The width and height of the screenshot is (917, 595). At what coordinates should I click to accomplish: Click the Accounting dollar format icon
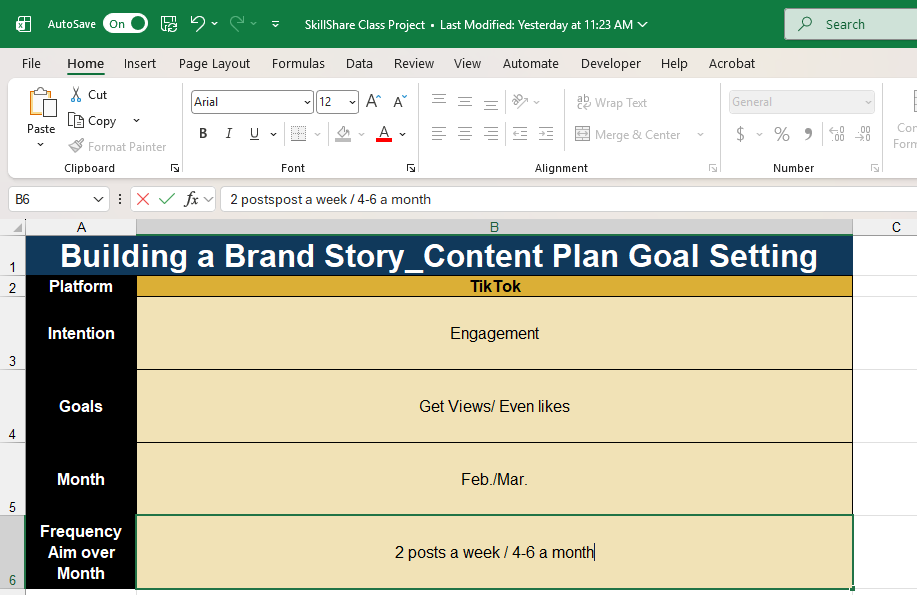click(740, 135)
